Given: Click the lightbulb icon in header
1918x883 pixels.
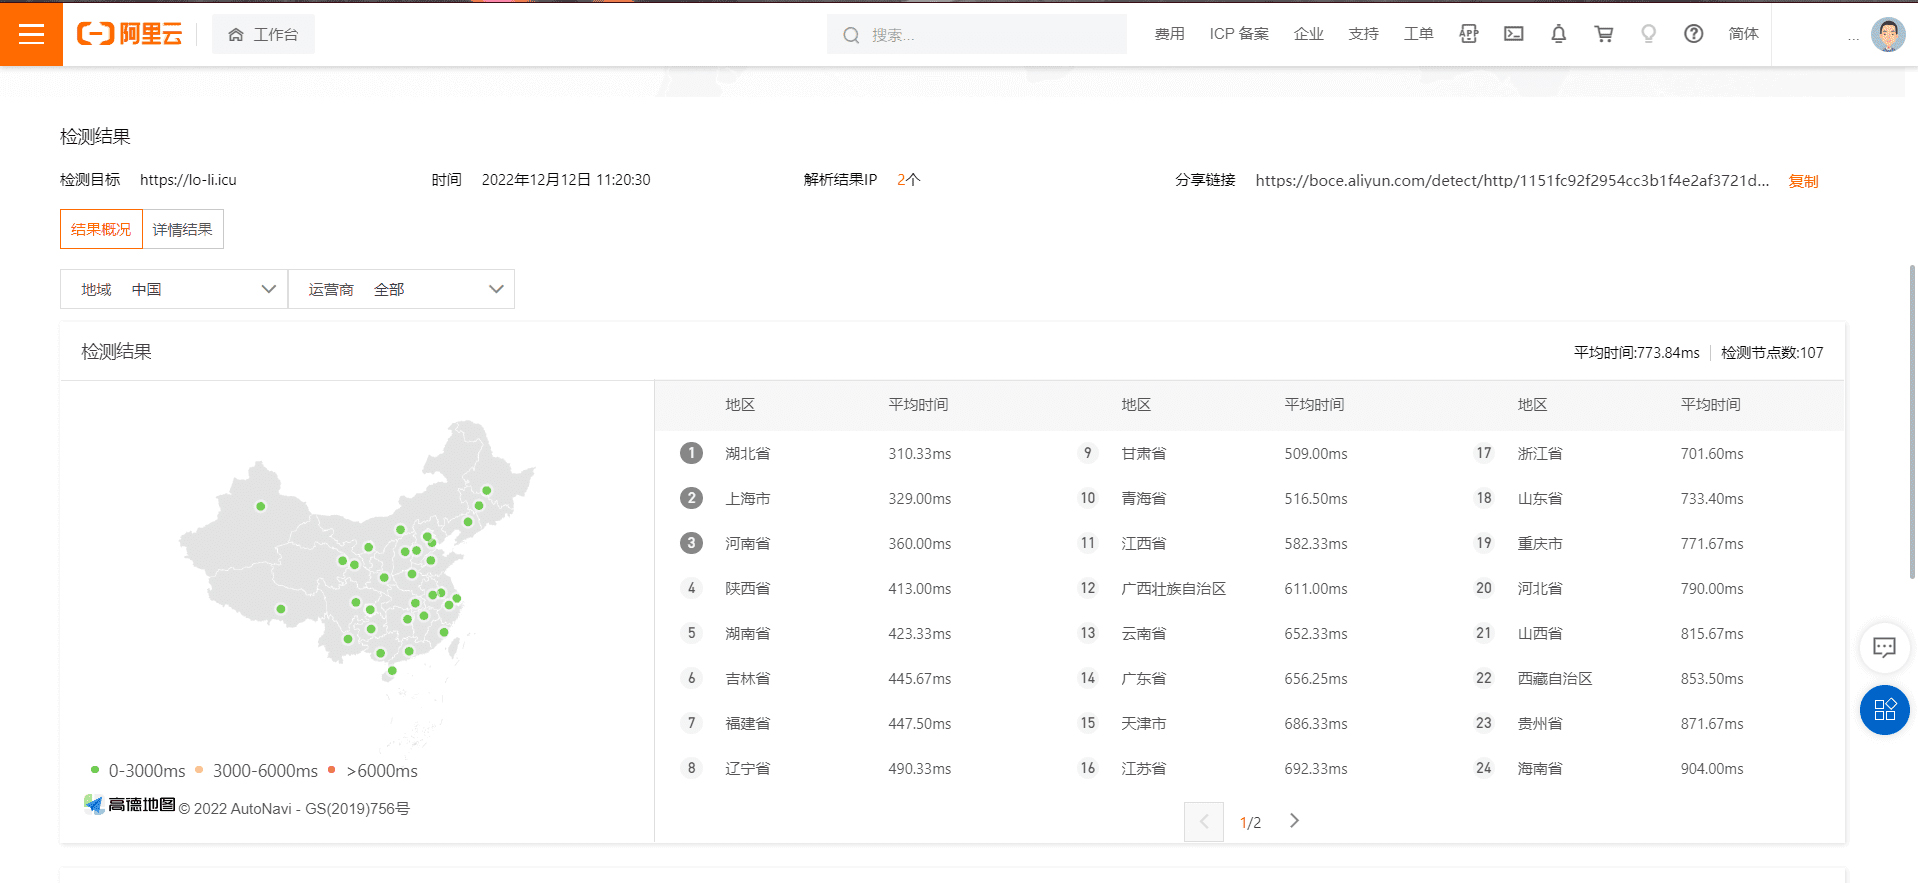Looking at the screenshot, I should pos(1648,34).
